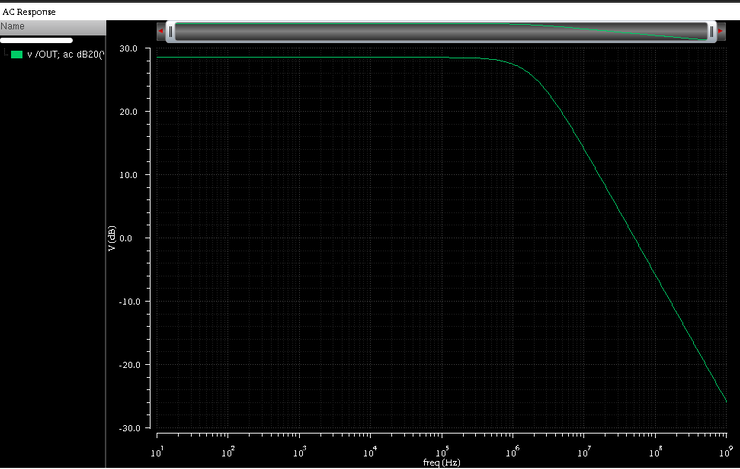Screen dimensions: 740x469
Task: Click the 10^7 frequency tick label
Action: coord(584,452)
